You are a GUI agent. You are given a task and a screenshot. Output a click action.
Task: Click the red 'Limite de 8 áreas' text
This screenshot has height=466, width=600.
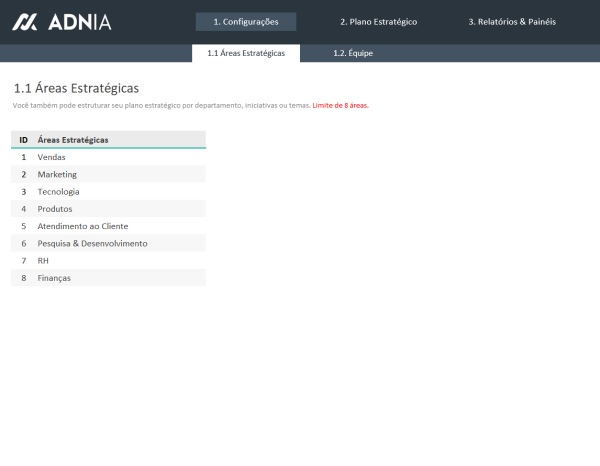[341, 105]
